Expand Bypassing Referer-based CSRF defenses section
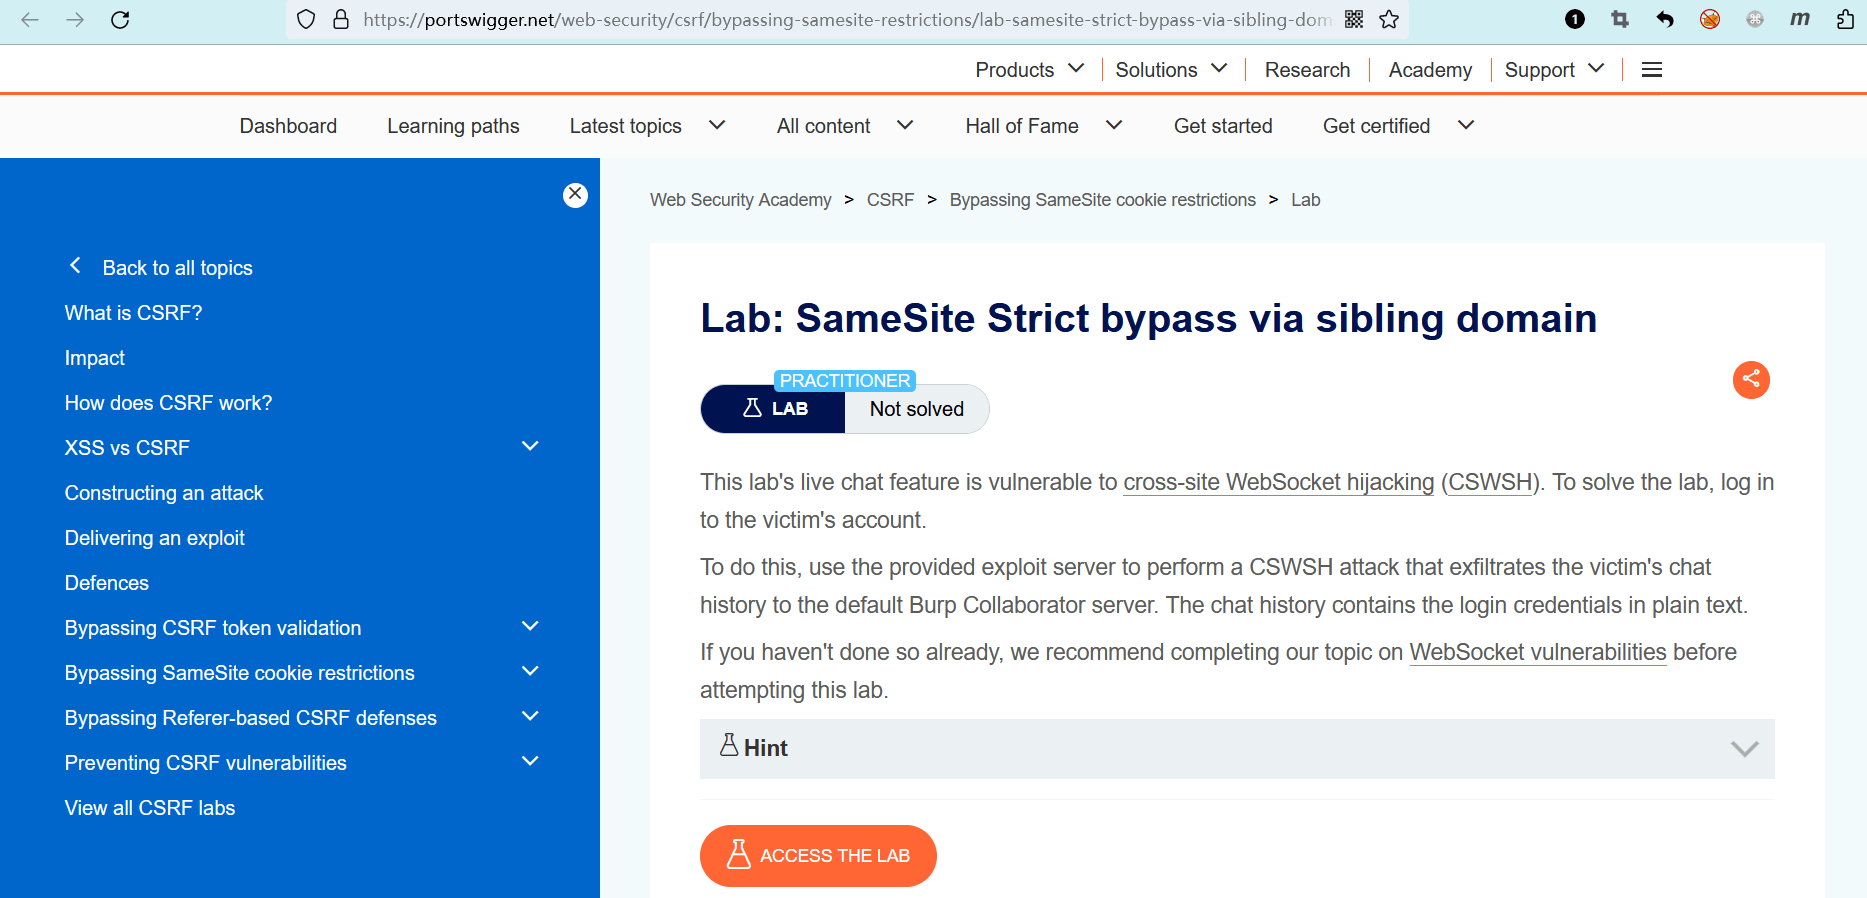Screen dimensions: 1867x898 (530, 716)
